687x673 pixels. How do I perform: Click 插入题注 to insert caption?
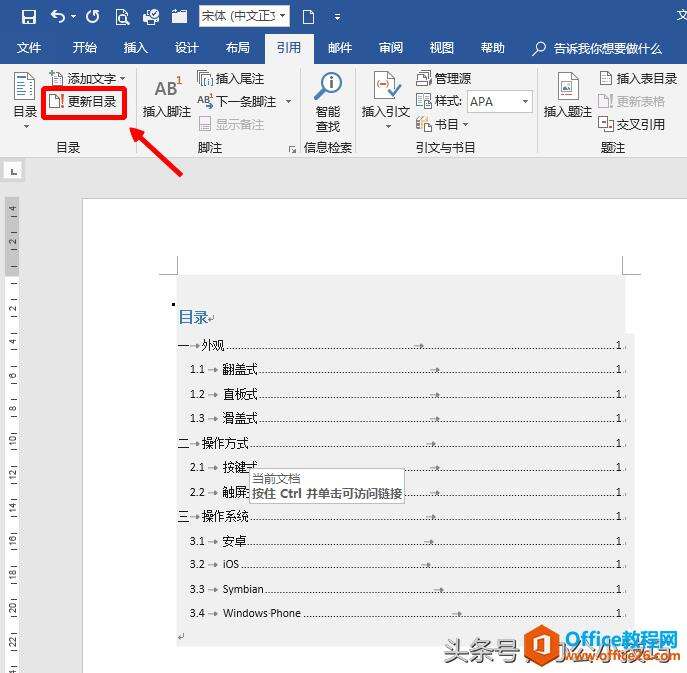pos(568,96)
